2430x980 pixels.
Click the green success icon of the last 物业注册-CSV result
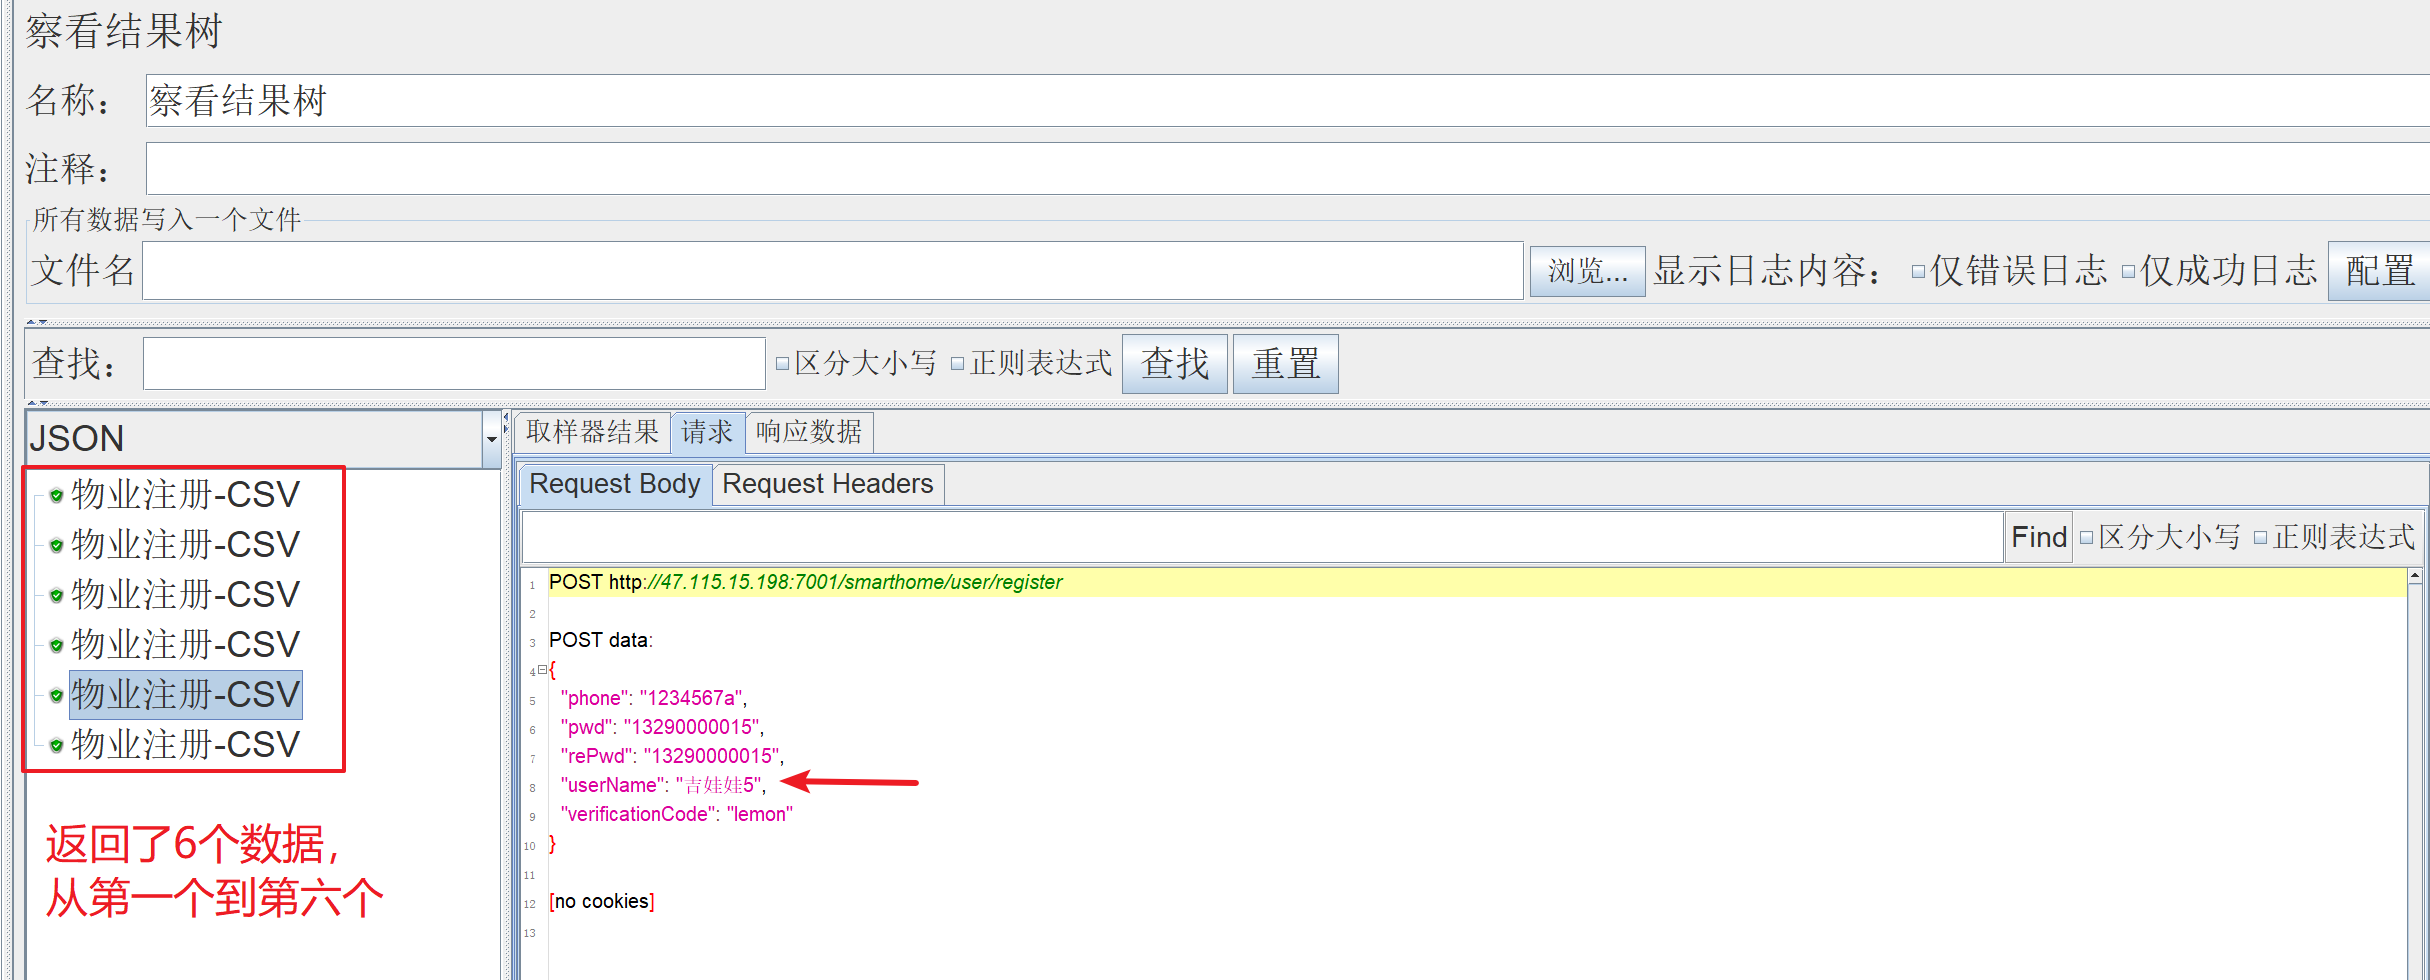[56, 745]
